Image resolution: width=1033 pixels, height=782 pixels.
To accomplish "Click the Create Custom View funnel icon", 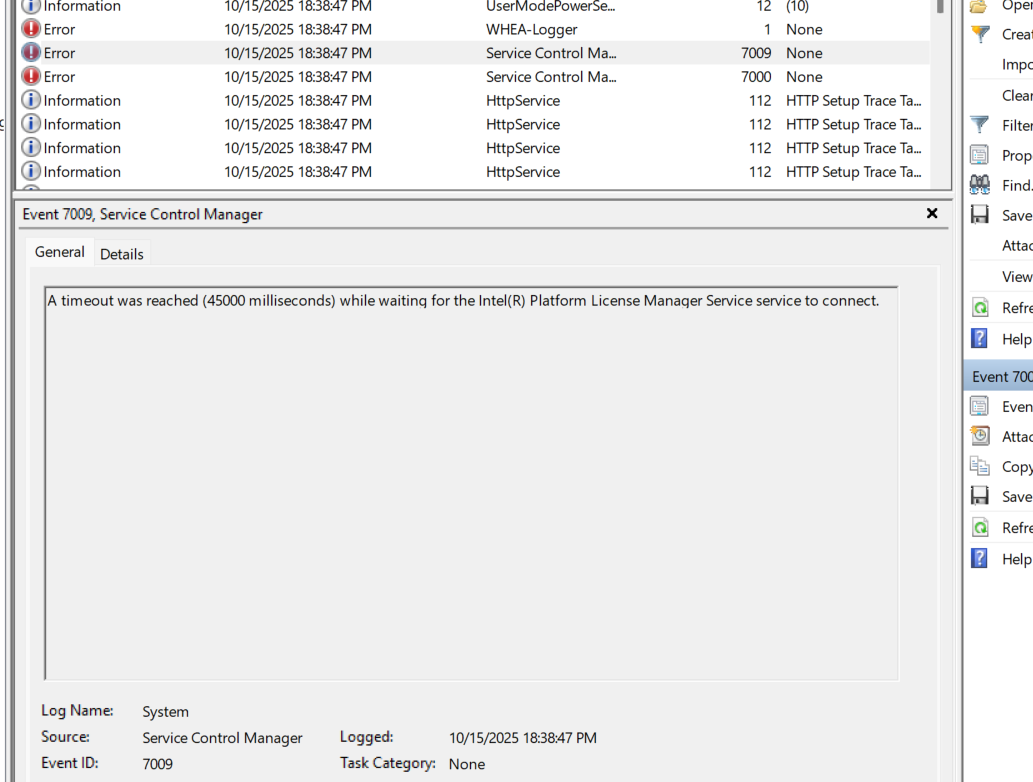I will [980, 34].
